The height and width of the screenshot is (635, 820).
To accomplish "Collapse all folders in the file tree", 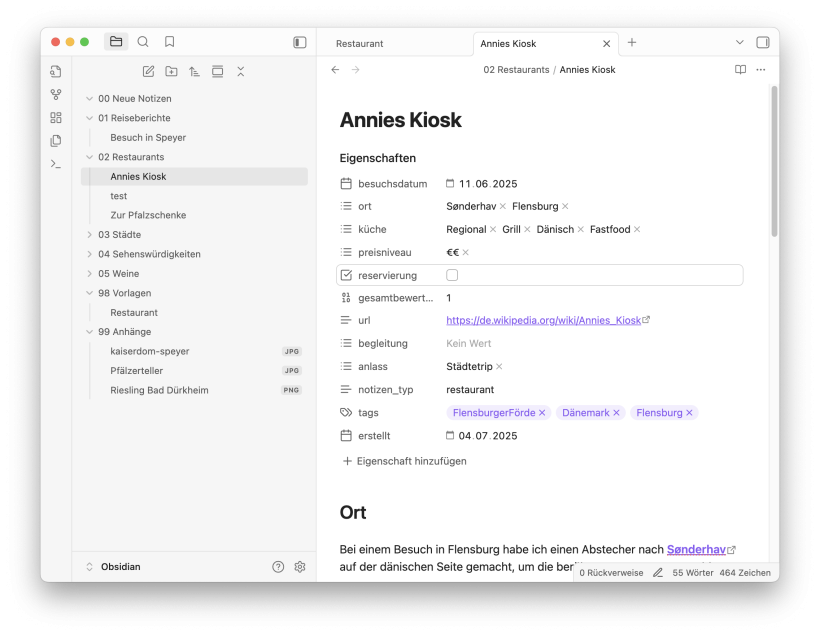I will 241,72.
